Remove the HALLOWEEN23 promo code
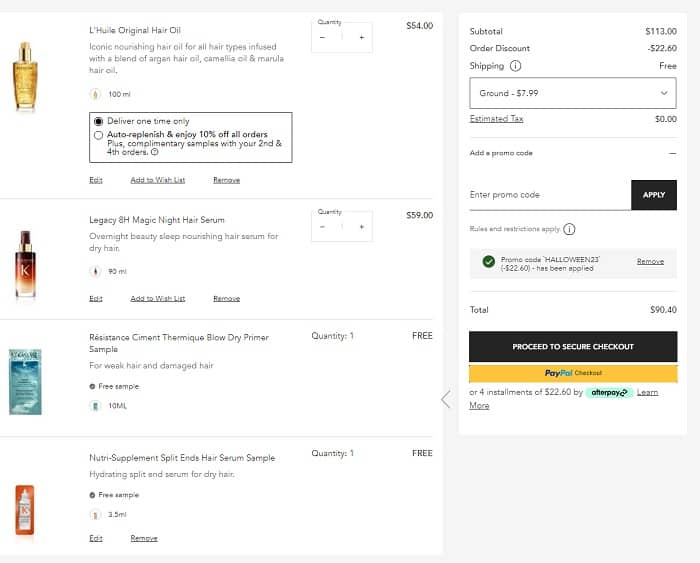The image size is (700, 563). [x=650, y=261]
